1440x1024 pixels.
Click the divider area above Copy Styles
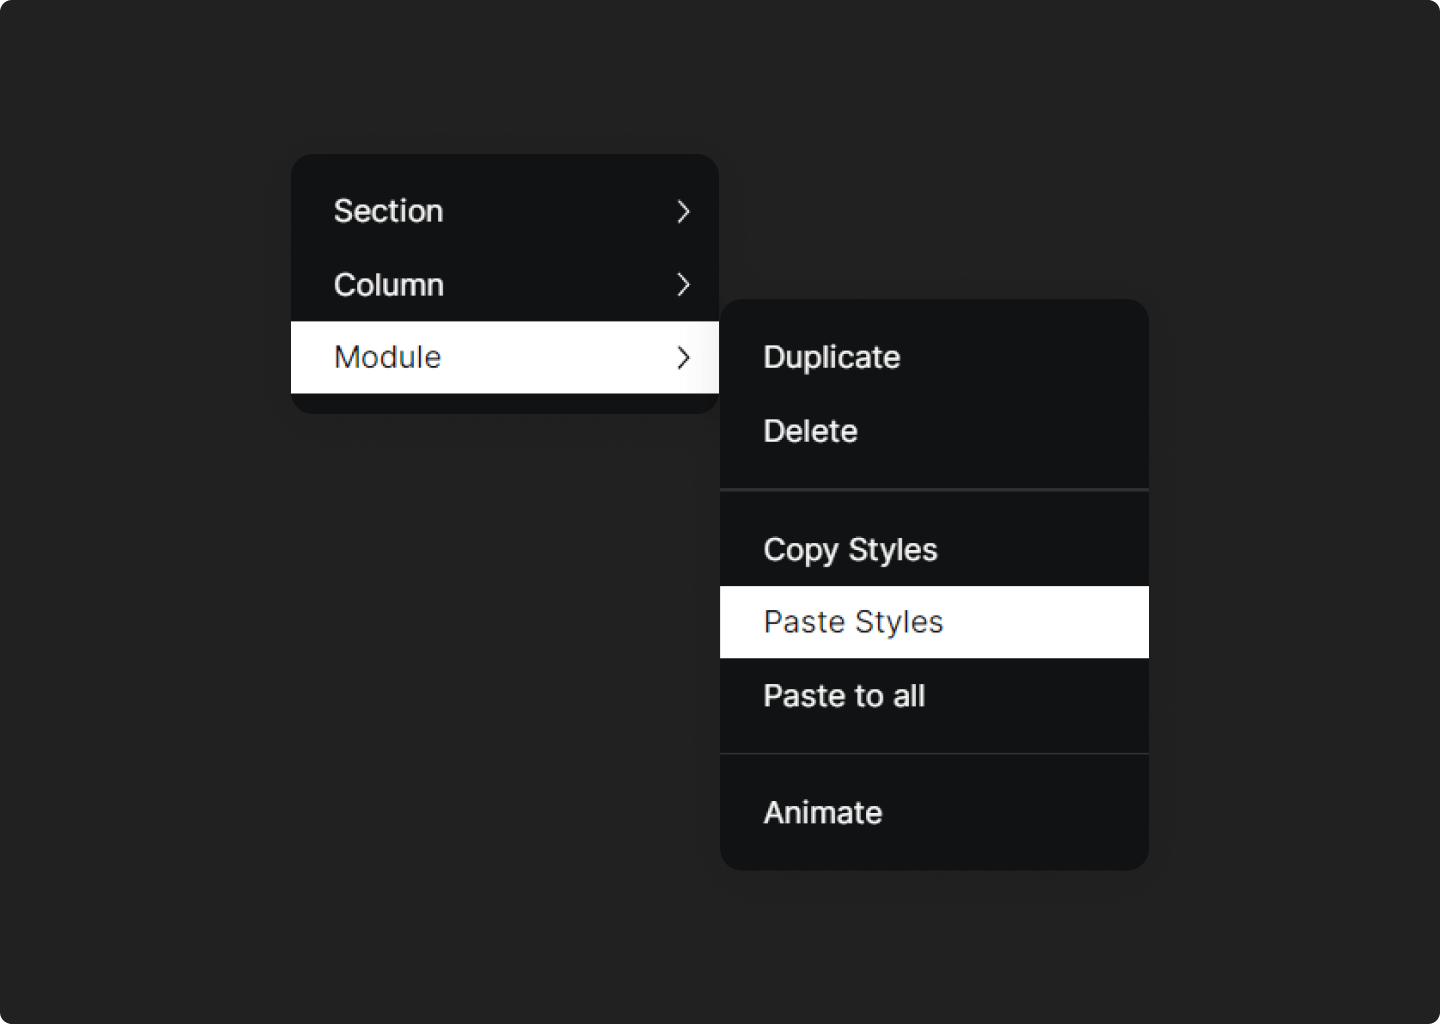934,489
